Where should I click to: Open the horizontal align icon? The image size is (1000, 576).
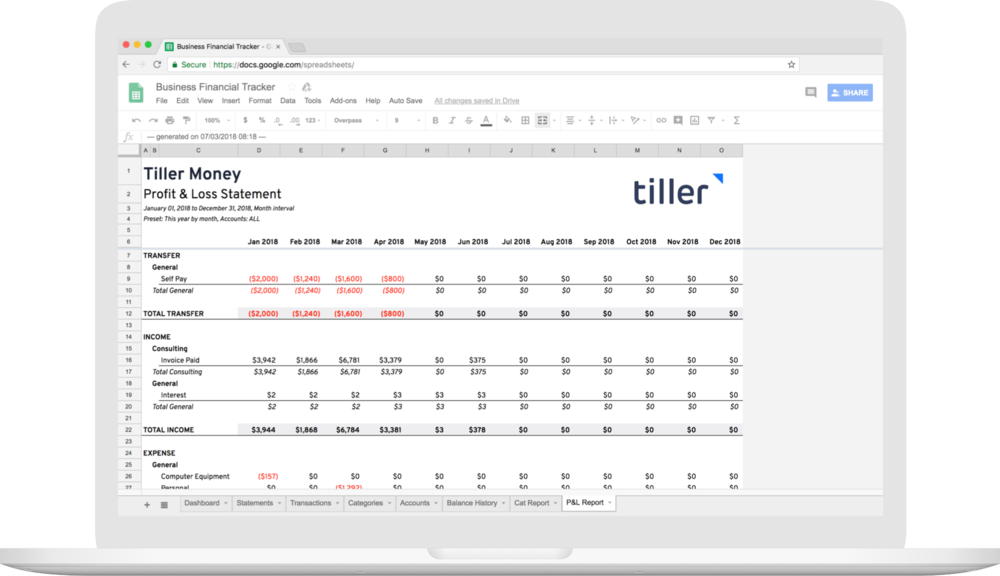(x=570, y=120)
